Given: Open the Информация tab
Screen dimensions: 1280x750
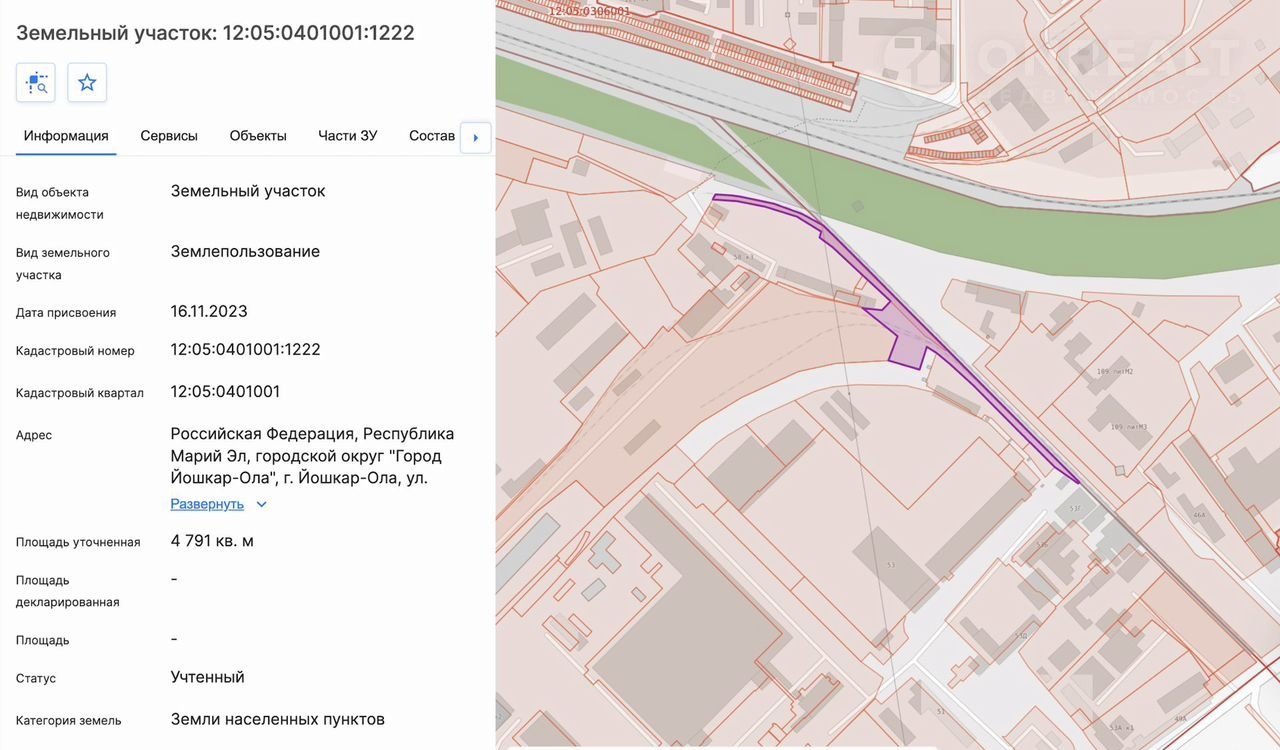Looking at the screenshot, I should coord(66,136).
